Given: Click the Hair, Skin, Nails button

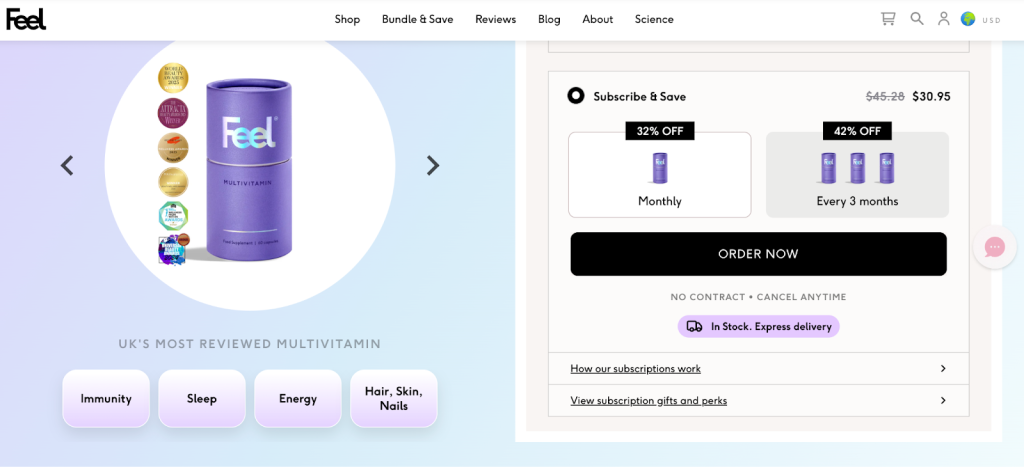Looking at the screenshot, I should 394,398.
